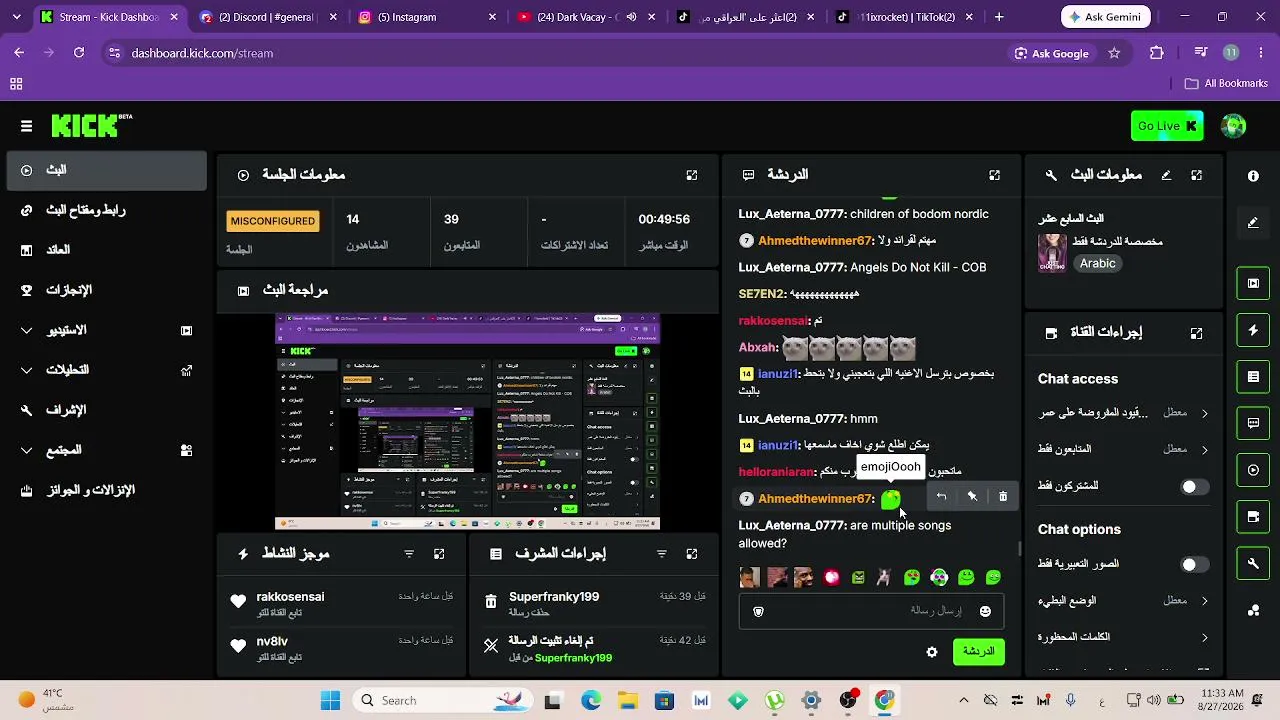
Task: Reply to Ahmedthewinner67's emoji message
Action: tap(941, 497)
